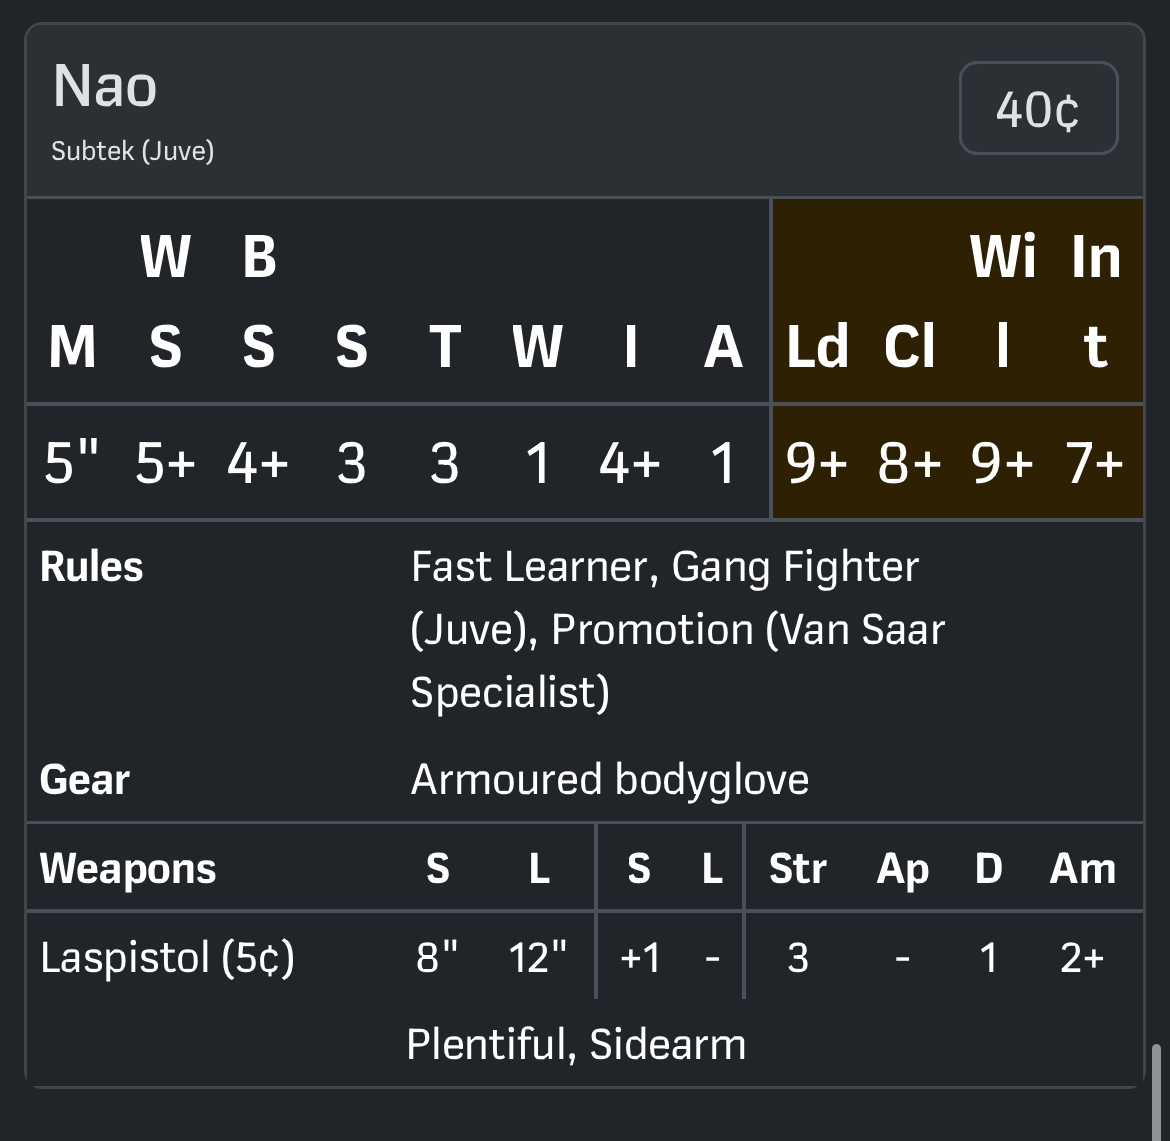Click the 5+ weapon skill value
1170x1141 pixels.
165,463
